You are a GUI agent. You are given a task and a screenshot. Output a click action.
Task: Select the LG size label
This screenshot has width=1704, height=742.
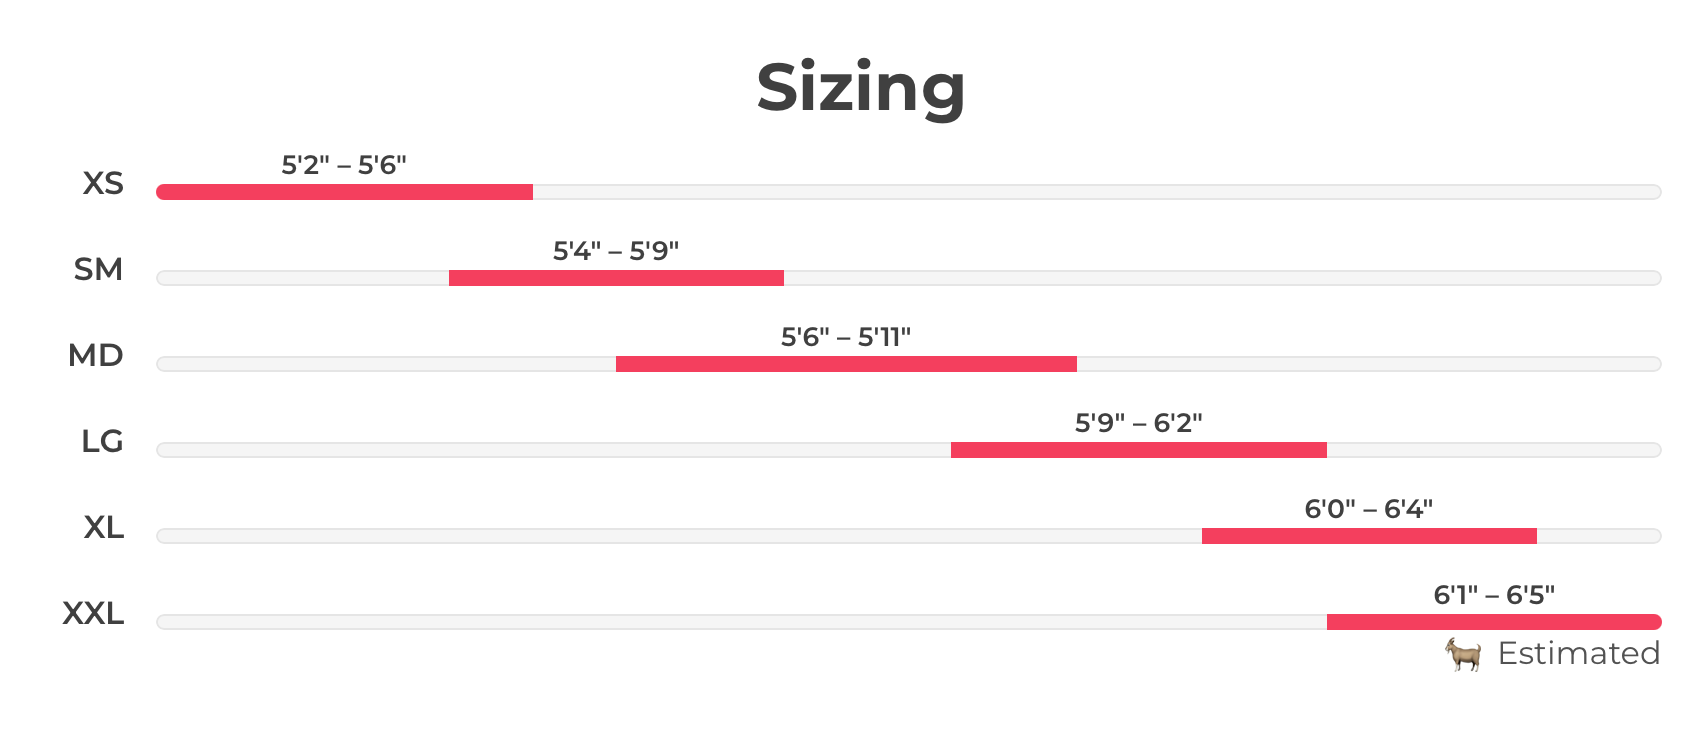pos(102,442)
